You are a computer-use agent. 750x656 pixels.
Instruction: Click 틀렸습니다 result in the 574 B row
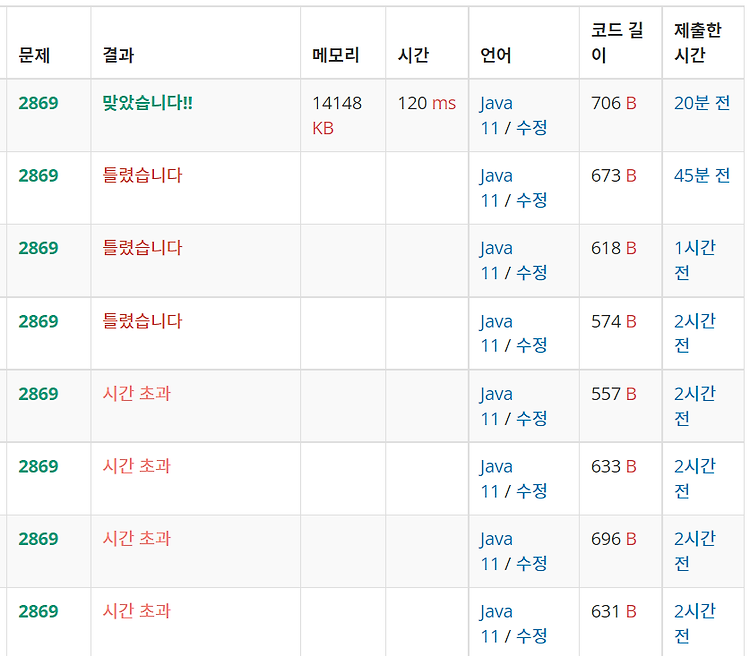[x=142, y=321]
